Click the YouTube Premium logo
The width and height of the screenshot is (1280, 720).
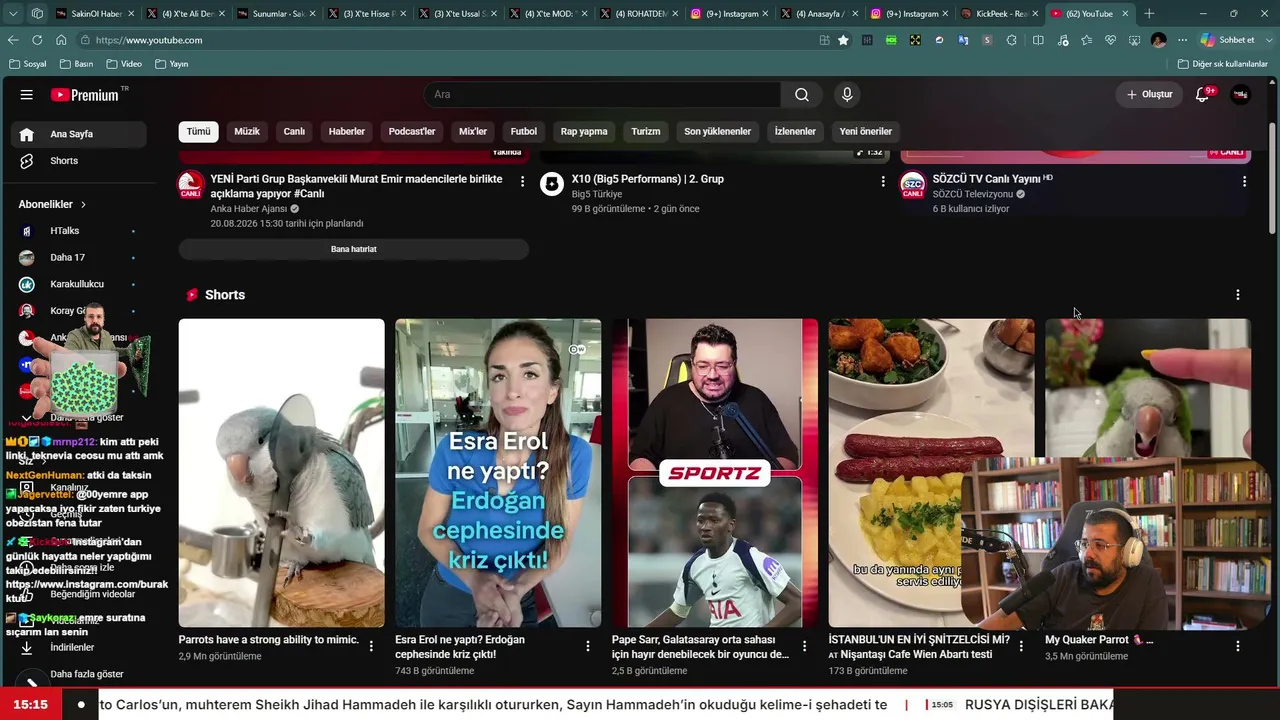point(85,95)
